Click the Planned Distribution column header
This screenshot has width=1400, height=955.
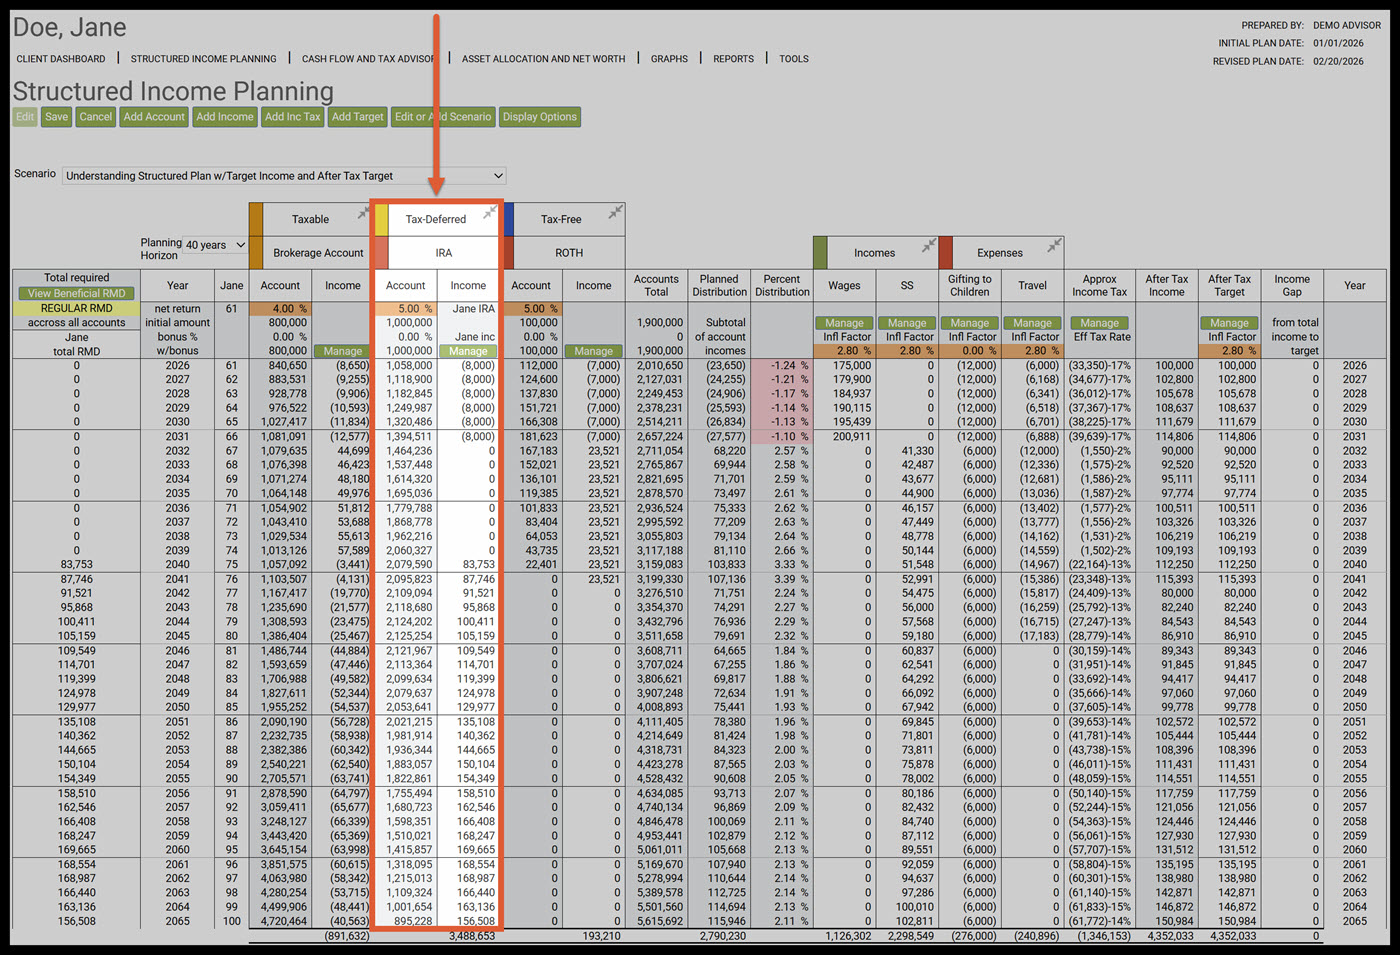pyautogui.click(x=719, y=286)
